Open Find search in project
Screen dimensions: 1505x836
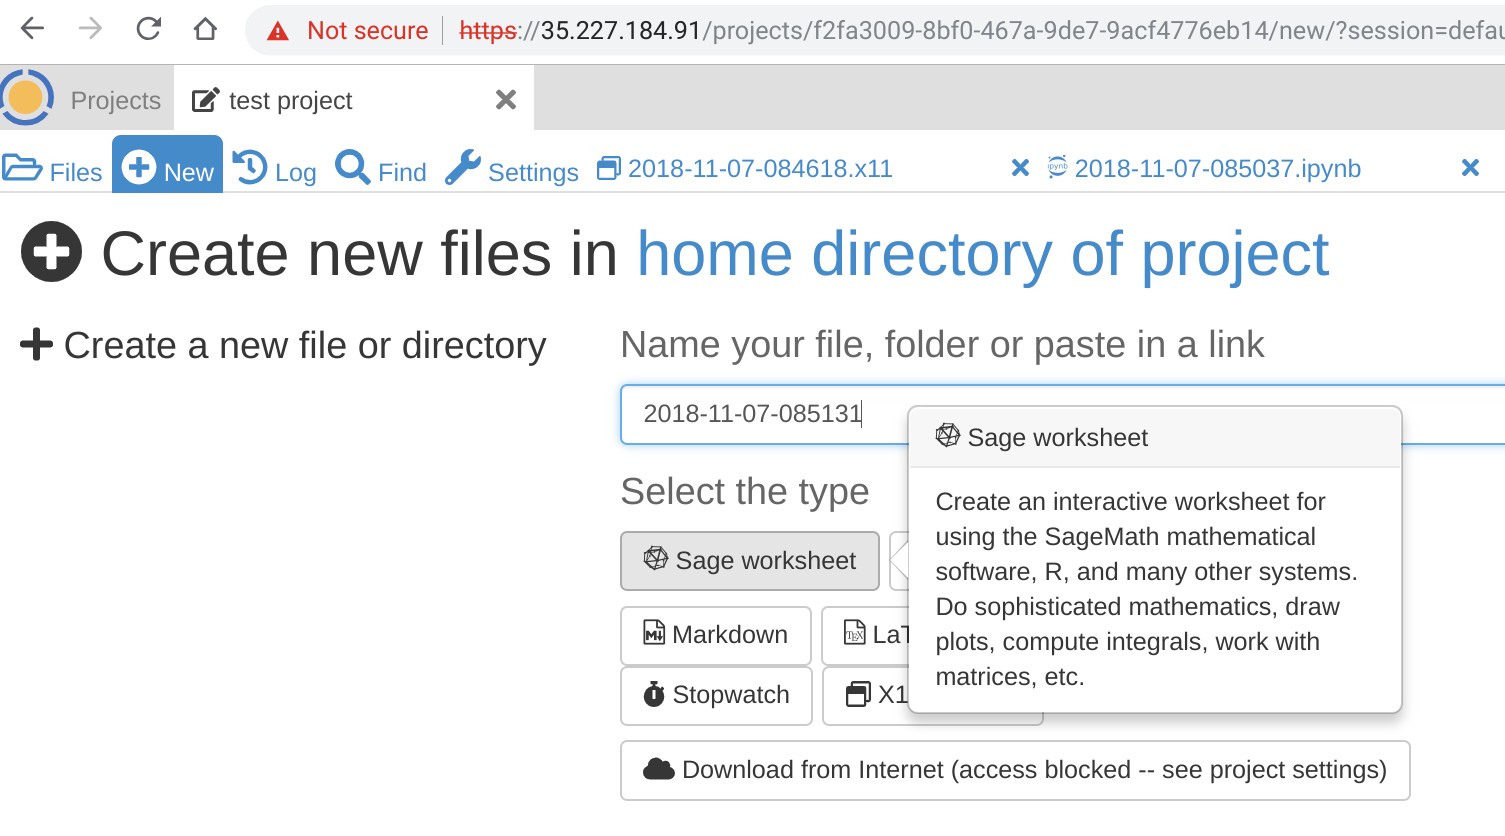381,171
